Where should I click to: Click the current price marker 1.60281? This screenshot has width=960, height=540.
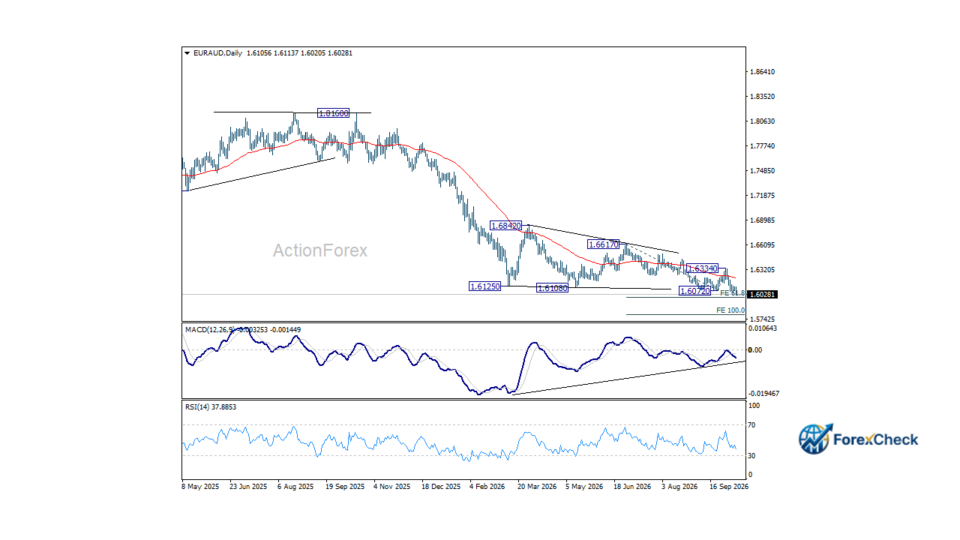762,294
